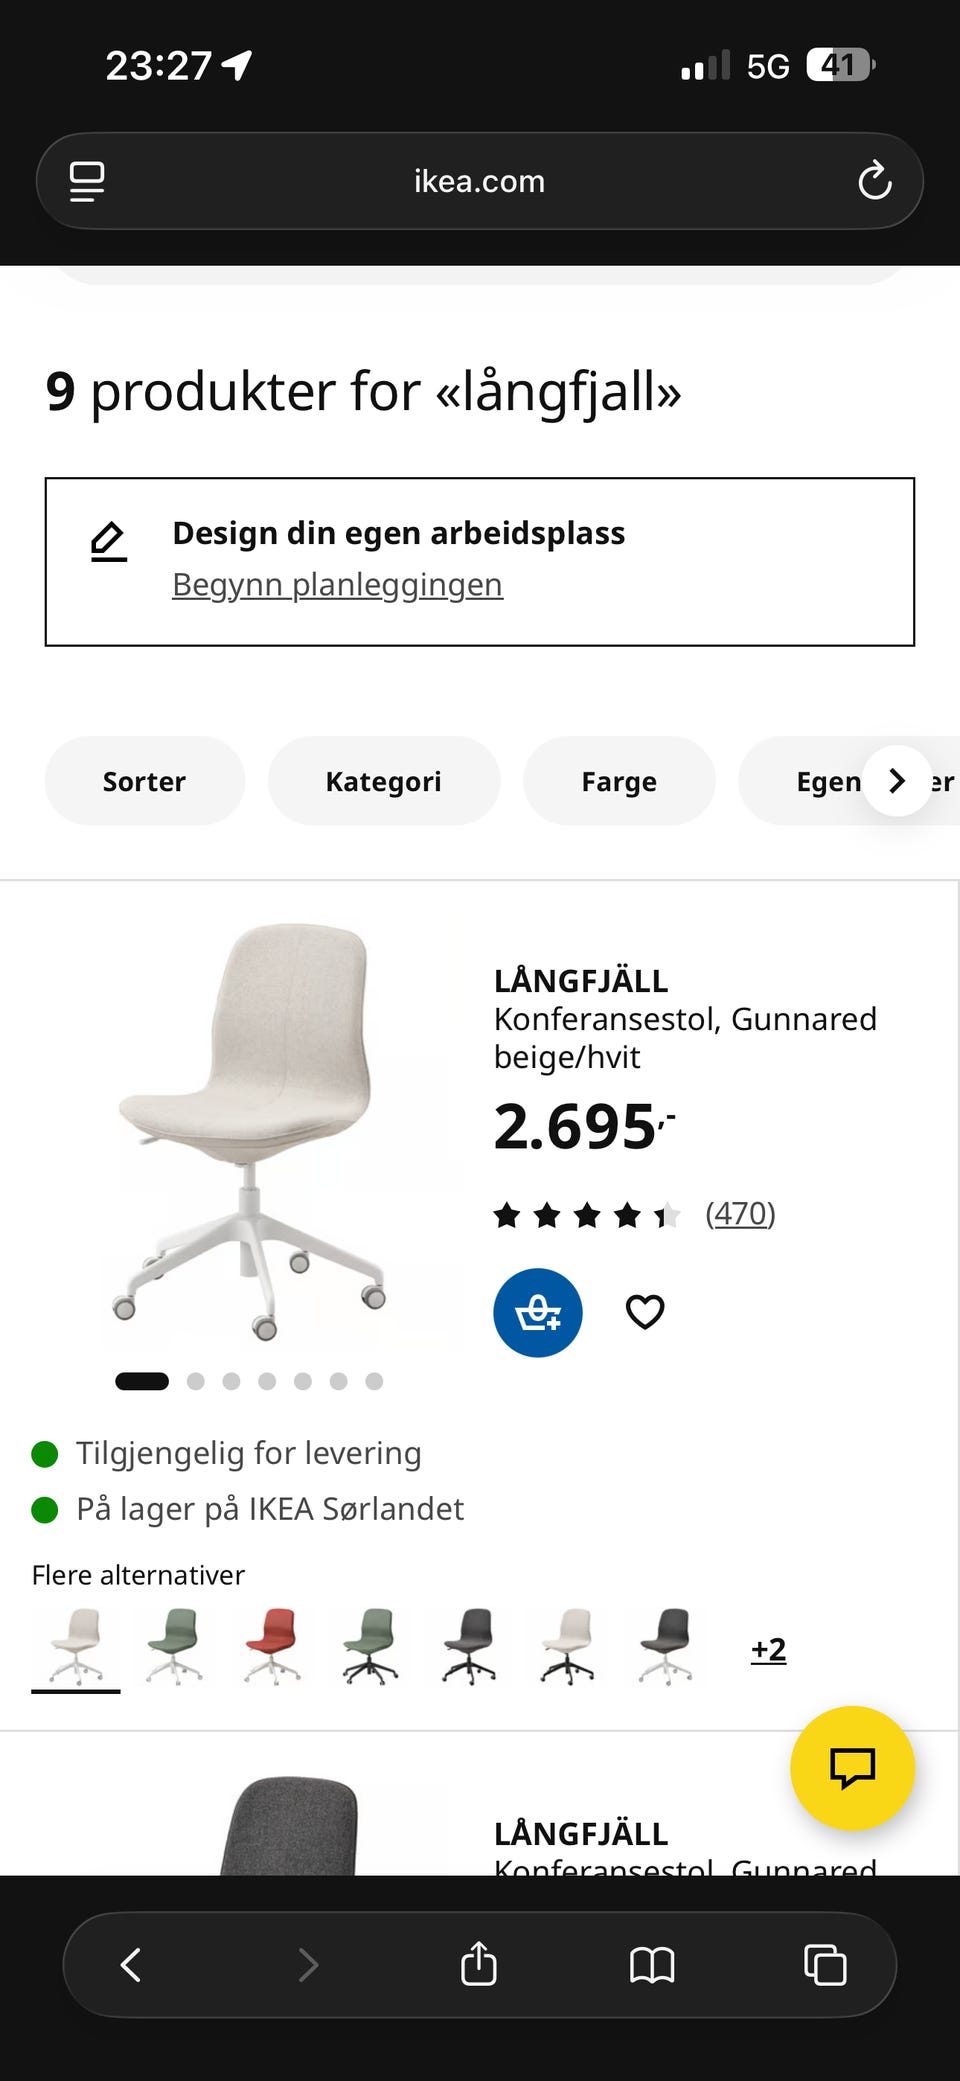Select the red chair variant thumbnail

(272, 1647)
